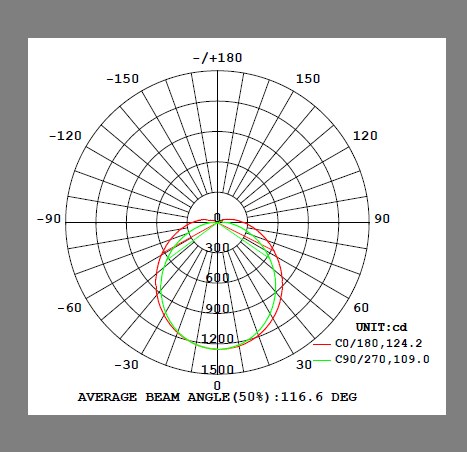467x452 pixels.
Task: Click the -120 degree angle label
Action: pos(65,136)
